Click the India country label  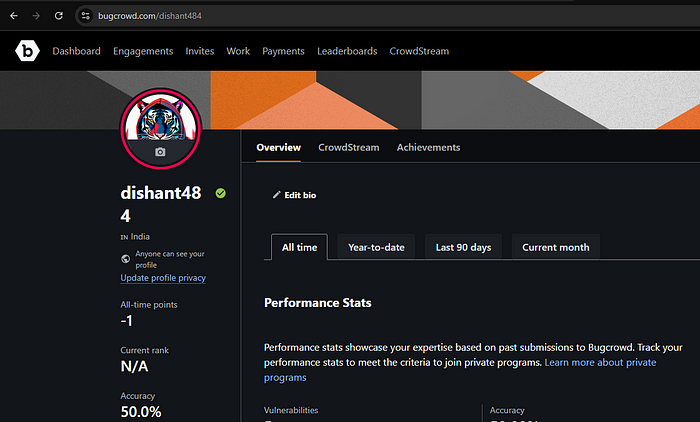tap(135, 237)
